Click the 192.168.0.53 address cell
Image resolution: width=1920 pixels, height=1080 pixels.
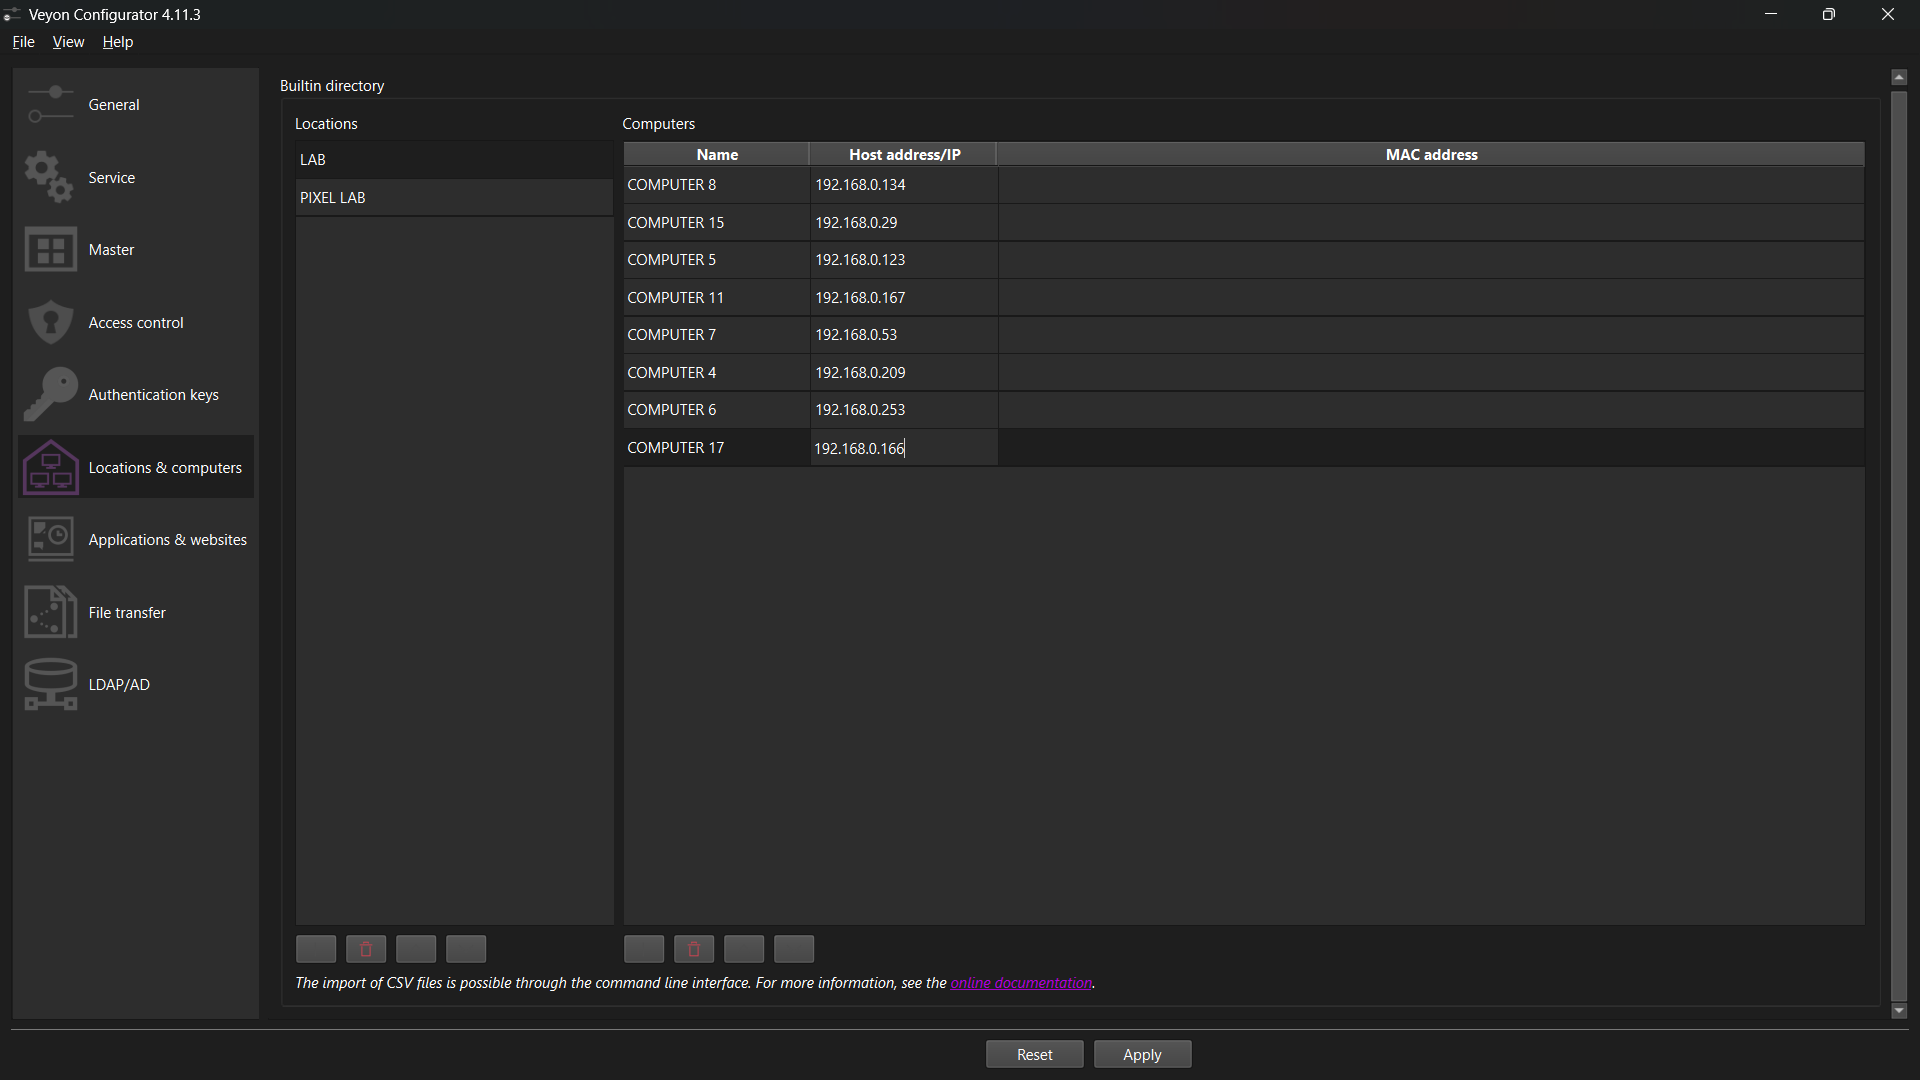coord(904,335)
